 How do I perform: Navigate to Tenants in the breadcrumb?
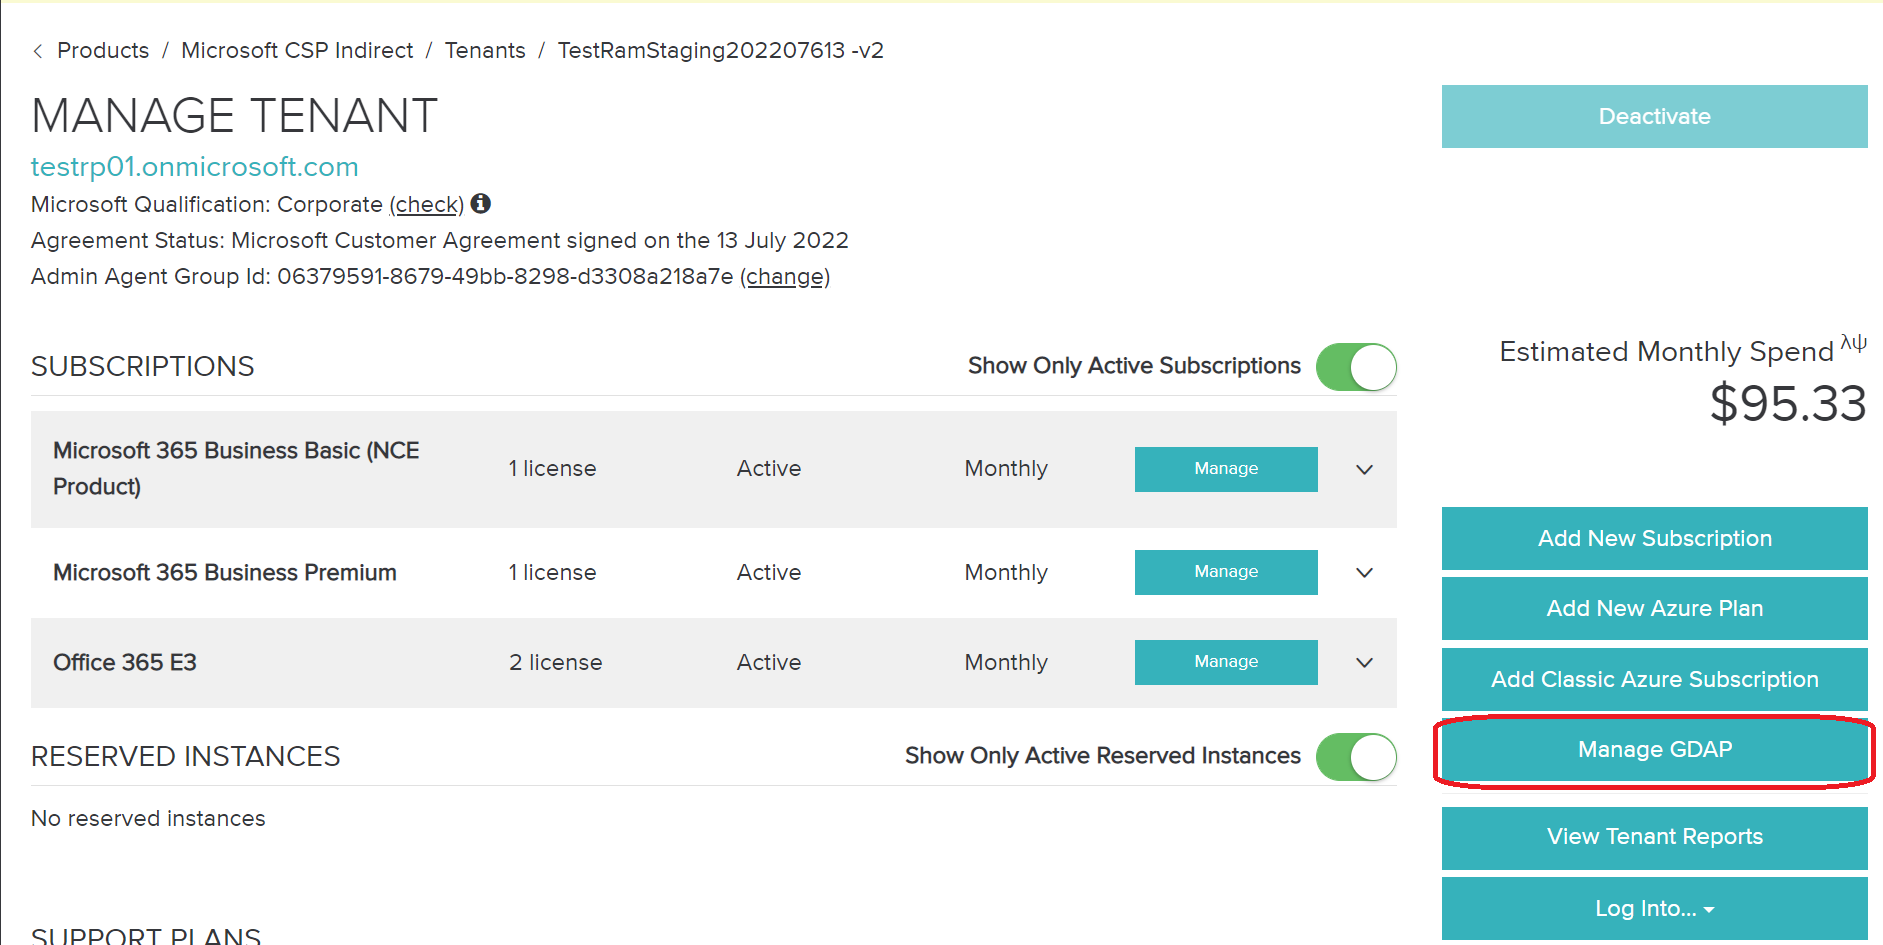pyautogui.click(x=485, y=50)
